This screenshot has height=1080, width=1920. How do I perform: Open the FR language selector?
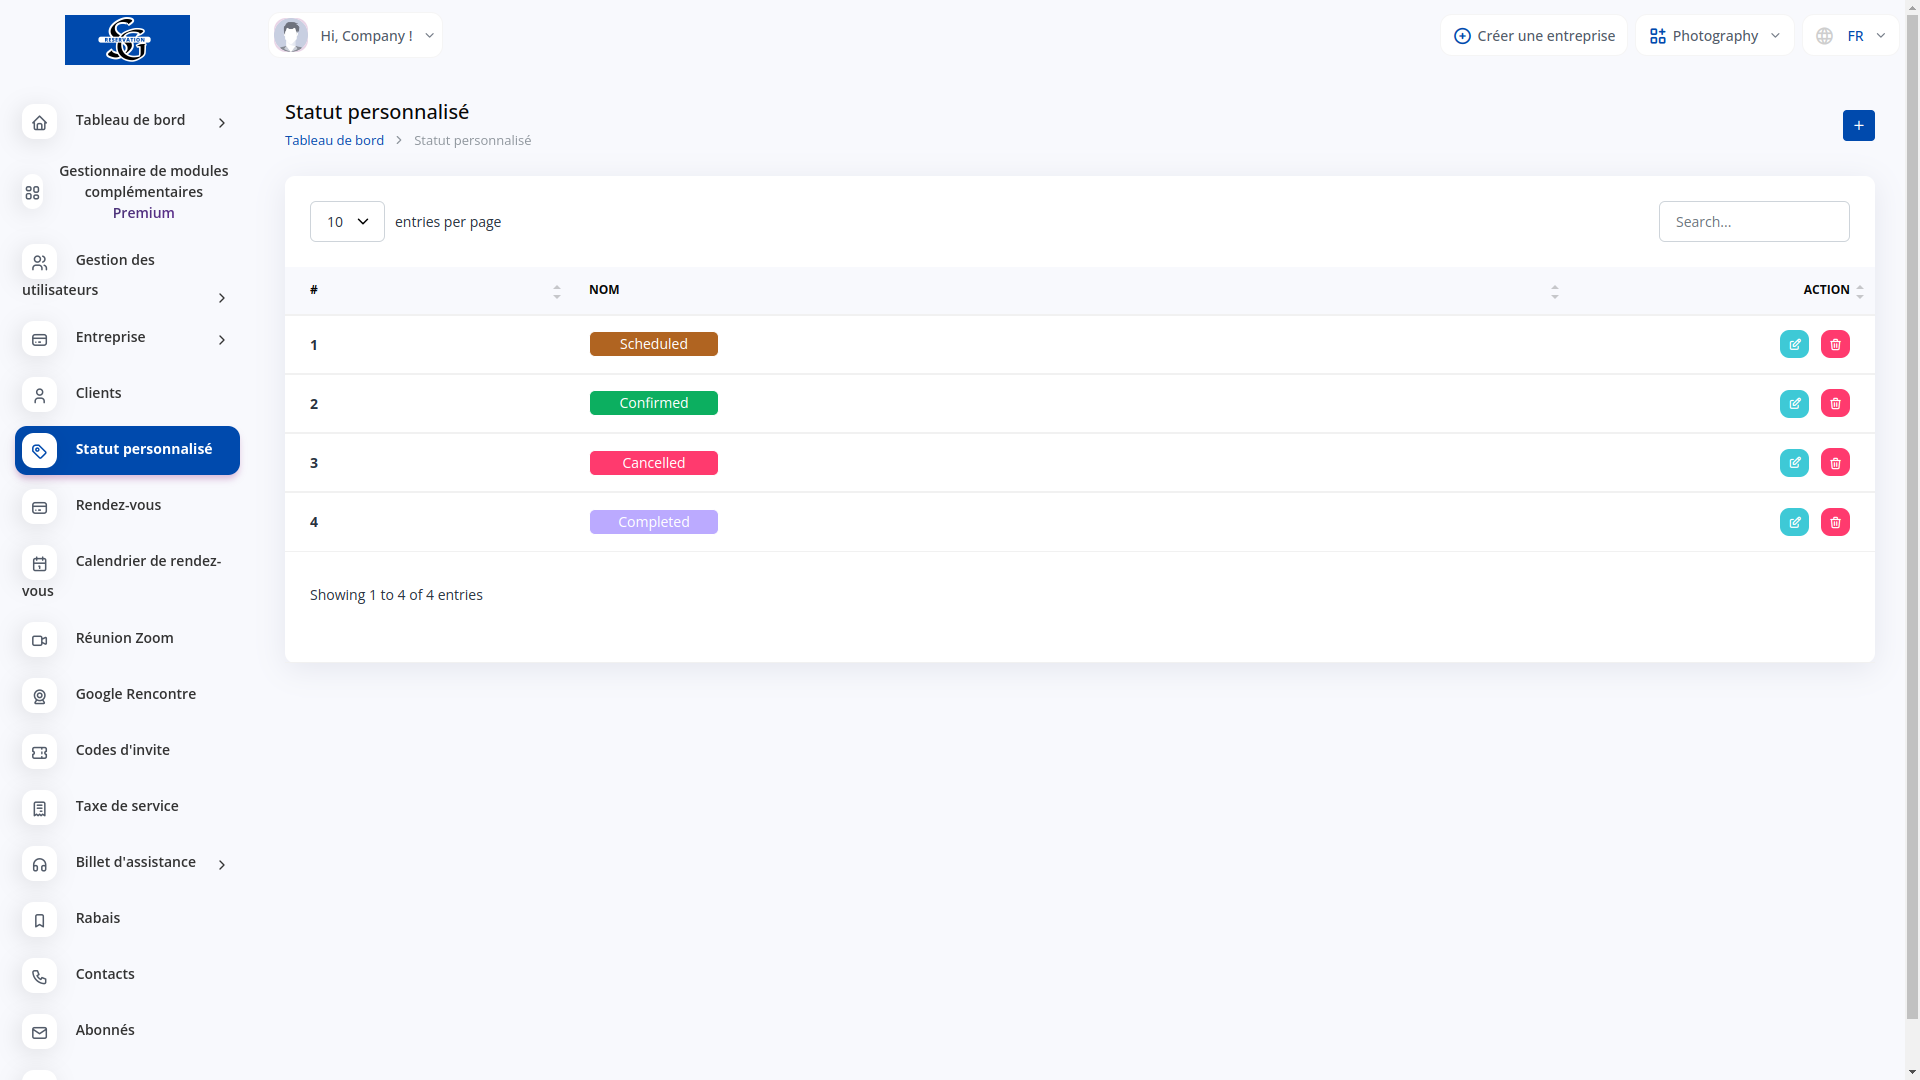(x=1851, y=36)
